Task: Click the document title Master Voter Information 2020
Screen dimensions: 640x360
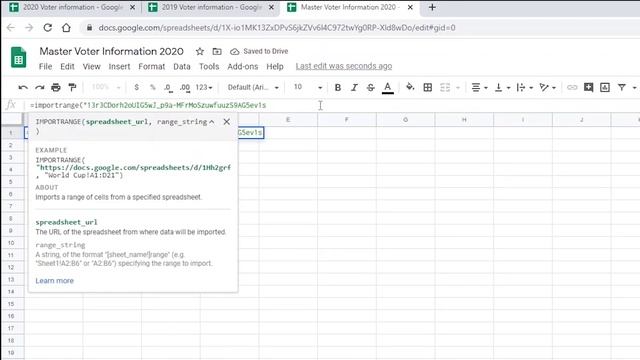Action: pyautogui.click(x=111, y=51)
